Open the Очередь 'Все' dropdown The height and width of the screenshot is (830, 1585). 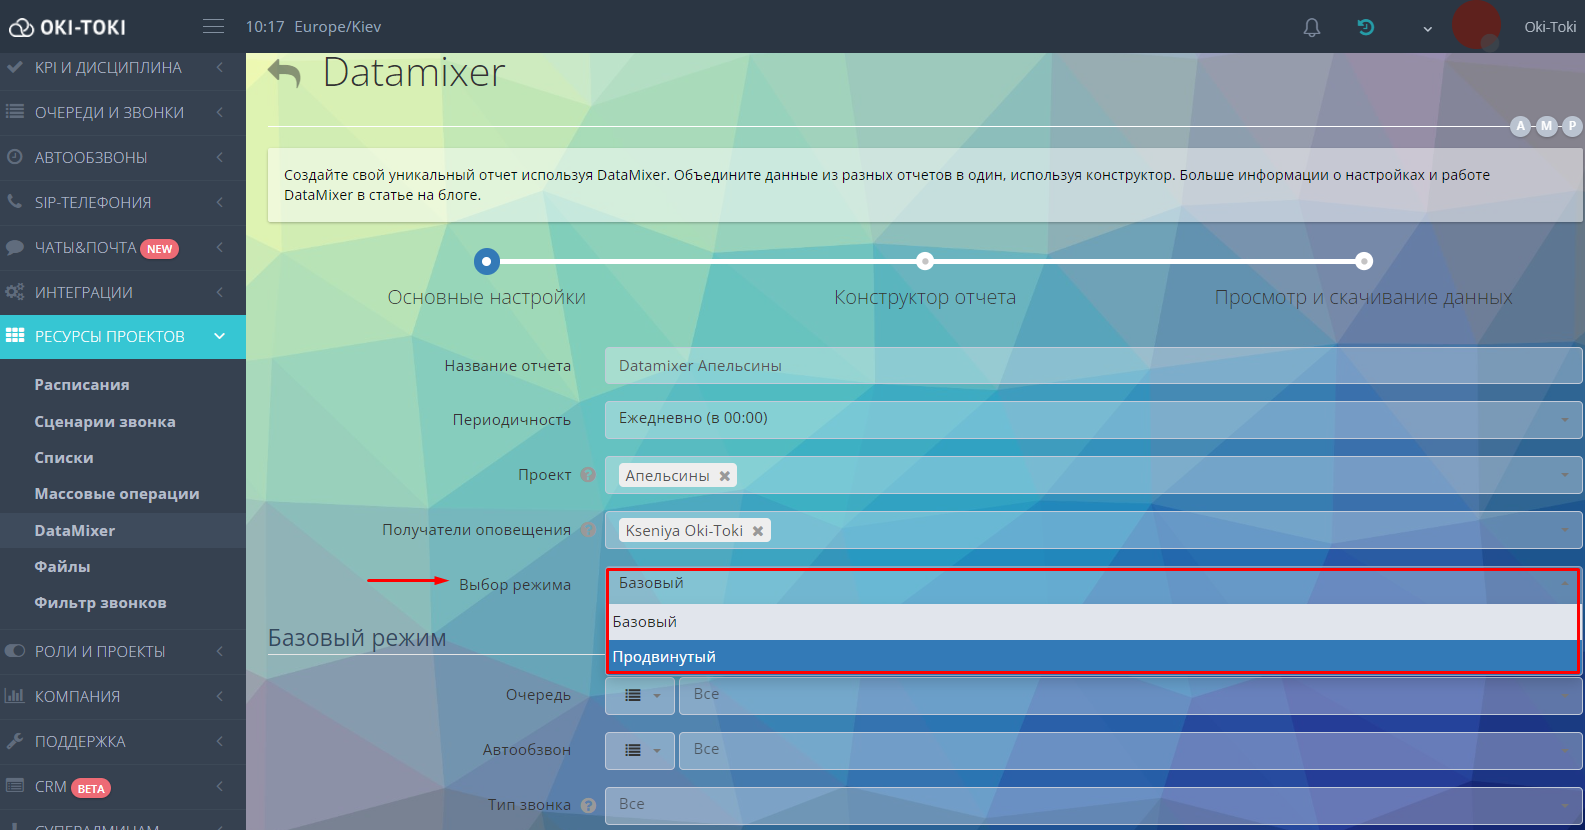pos(1130,695)
